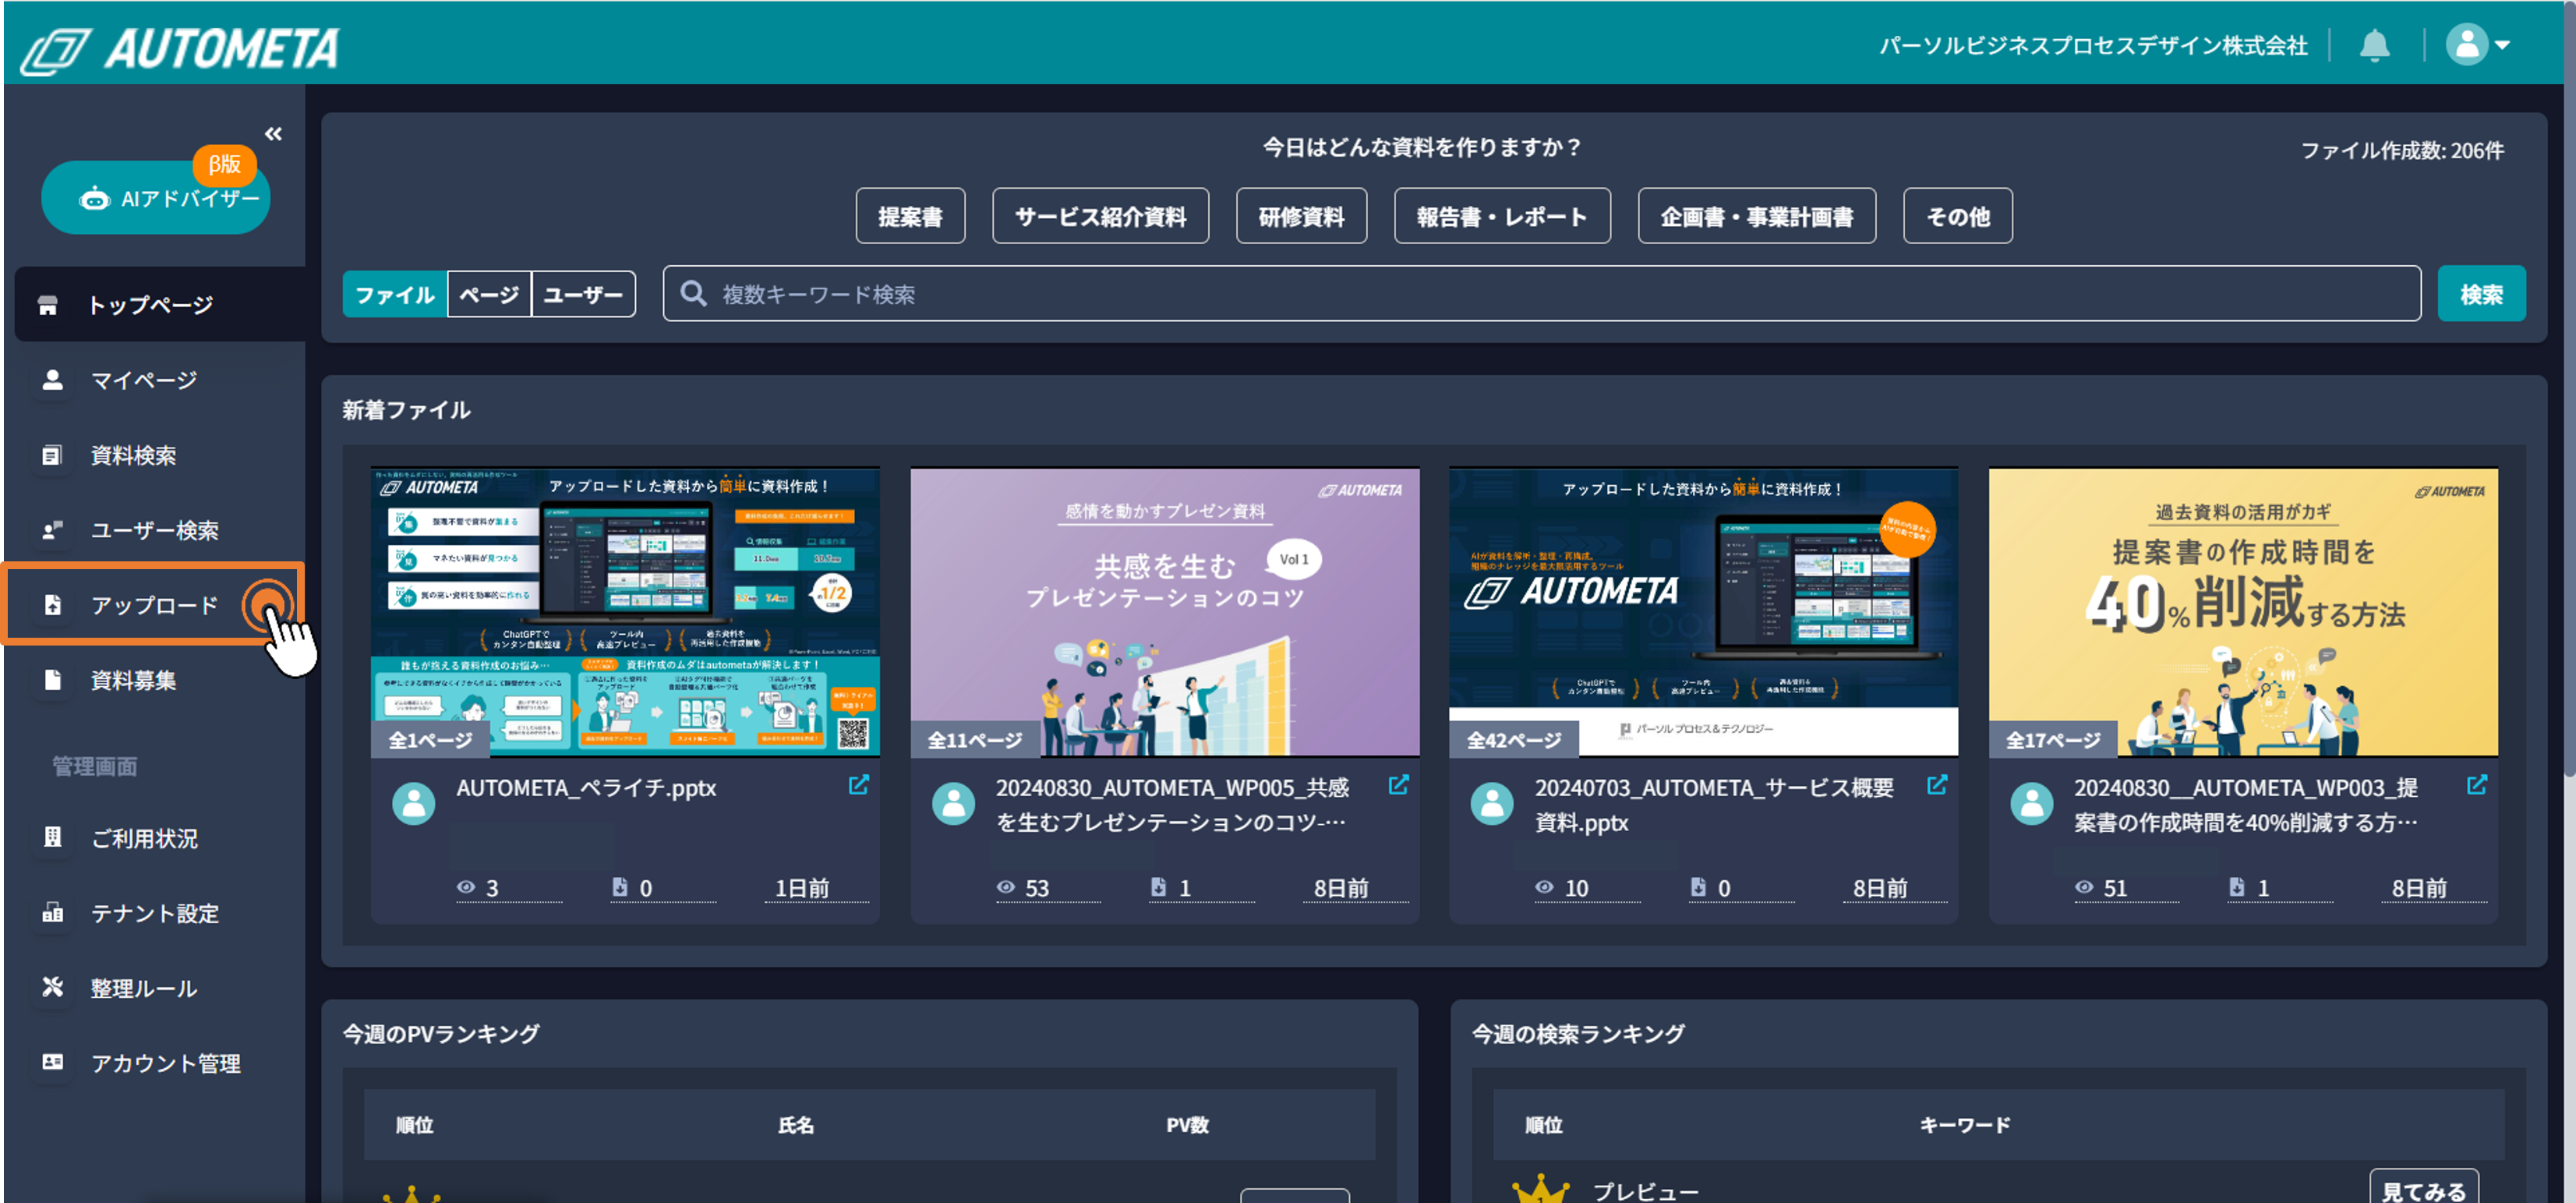Open the AIアドバイザー beta button
This screenshot has width=2576, height=1203.
coord(156,198)
